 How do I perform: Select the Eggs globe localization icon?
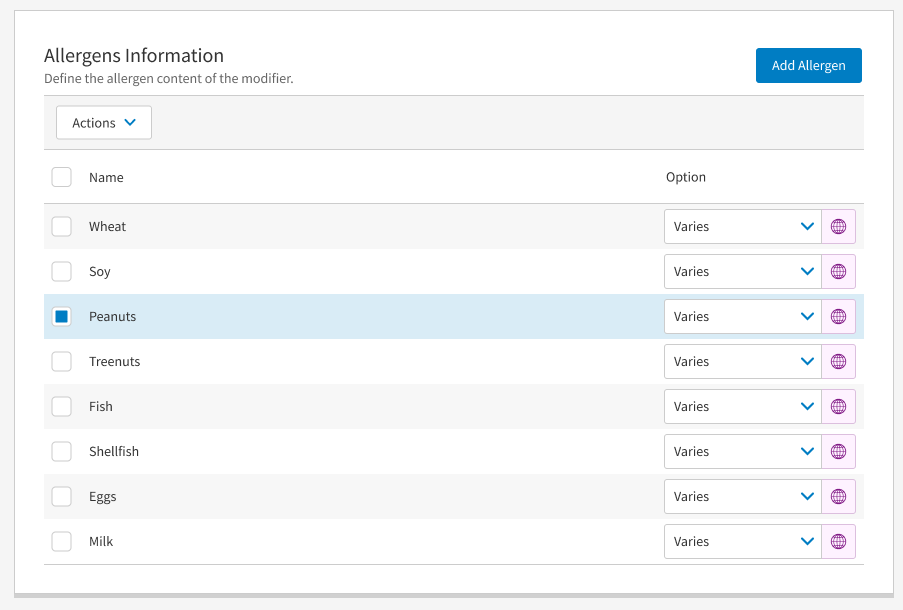(839, 496)
